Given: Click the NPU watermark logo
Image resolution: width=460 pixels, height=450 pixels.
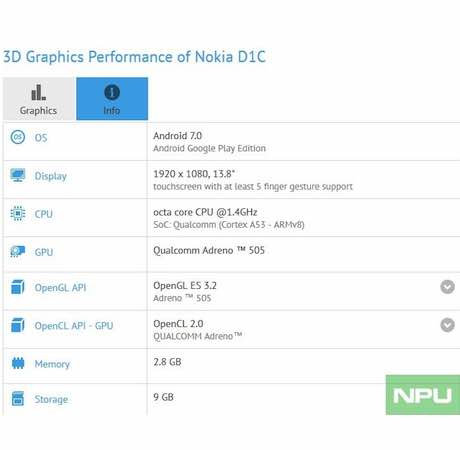Looking at the screenshot, I should click(x=423, y=395).
